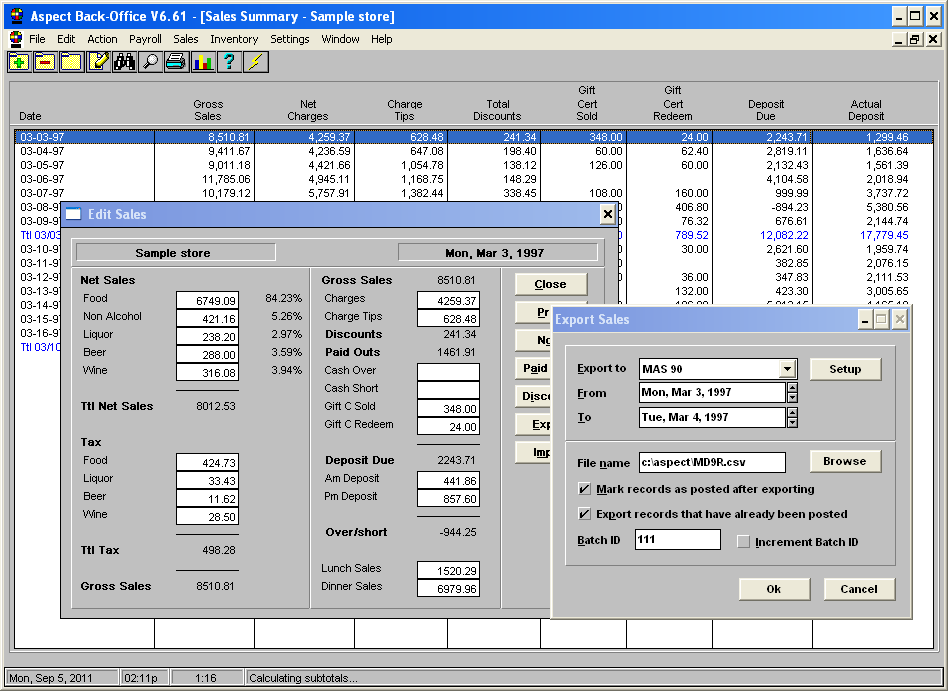This screenshot has width=948, height=691.
Task: Click the delete record folder icon with the minus sign
Action: 45,62
